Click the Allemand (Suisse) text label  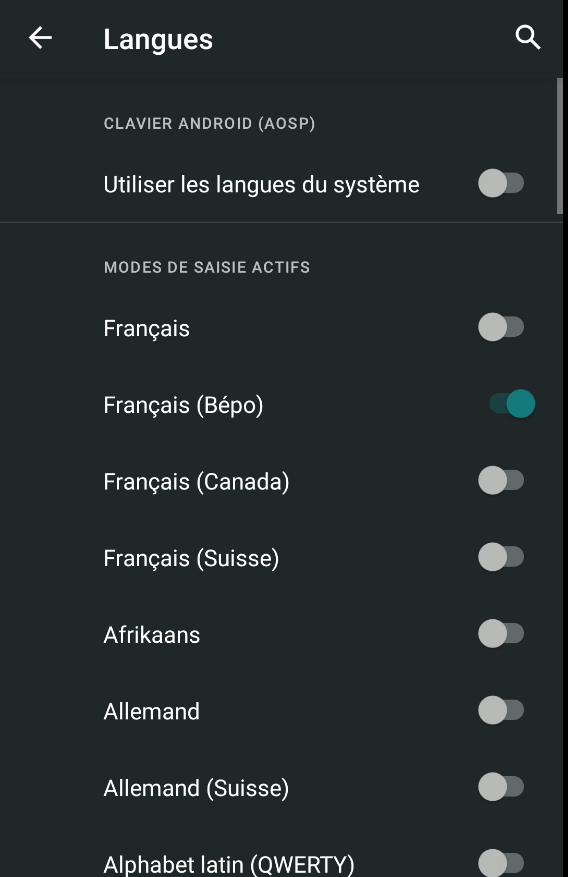(196, 788)
